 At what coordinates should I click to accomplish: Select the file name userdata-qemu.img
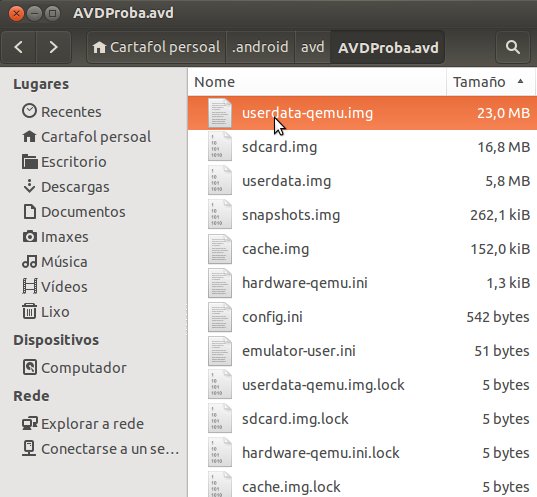[308, 113]
